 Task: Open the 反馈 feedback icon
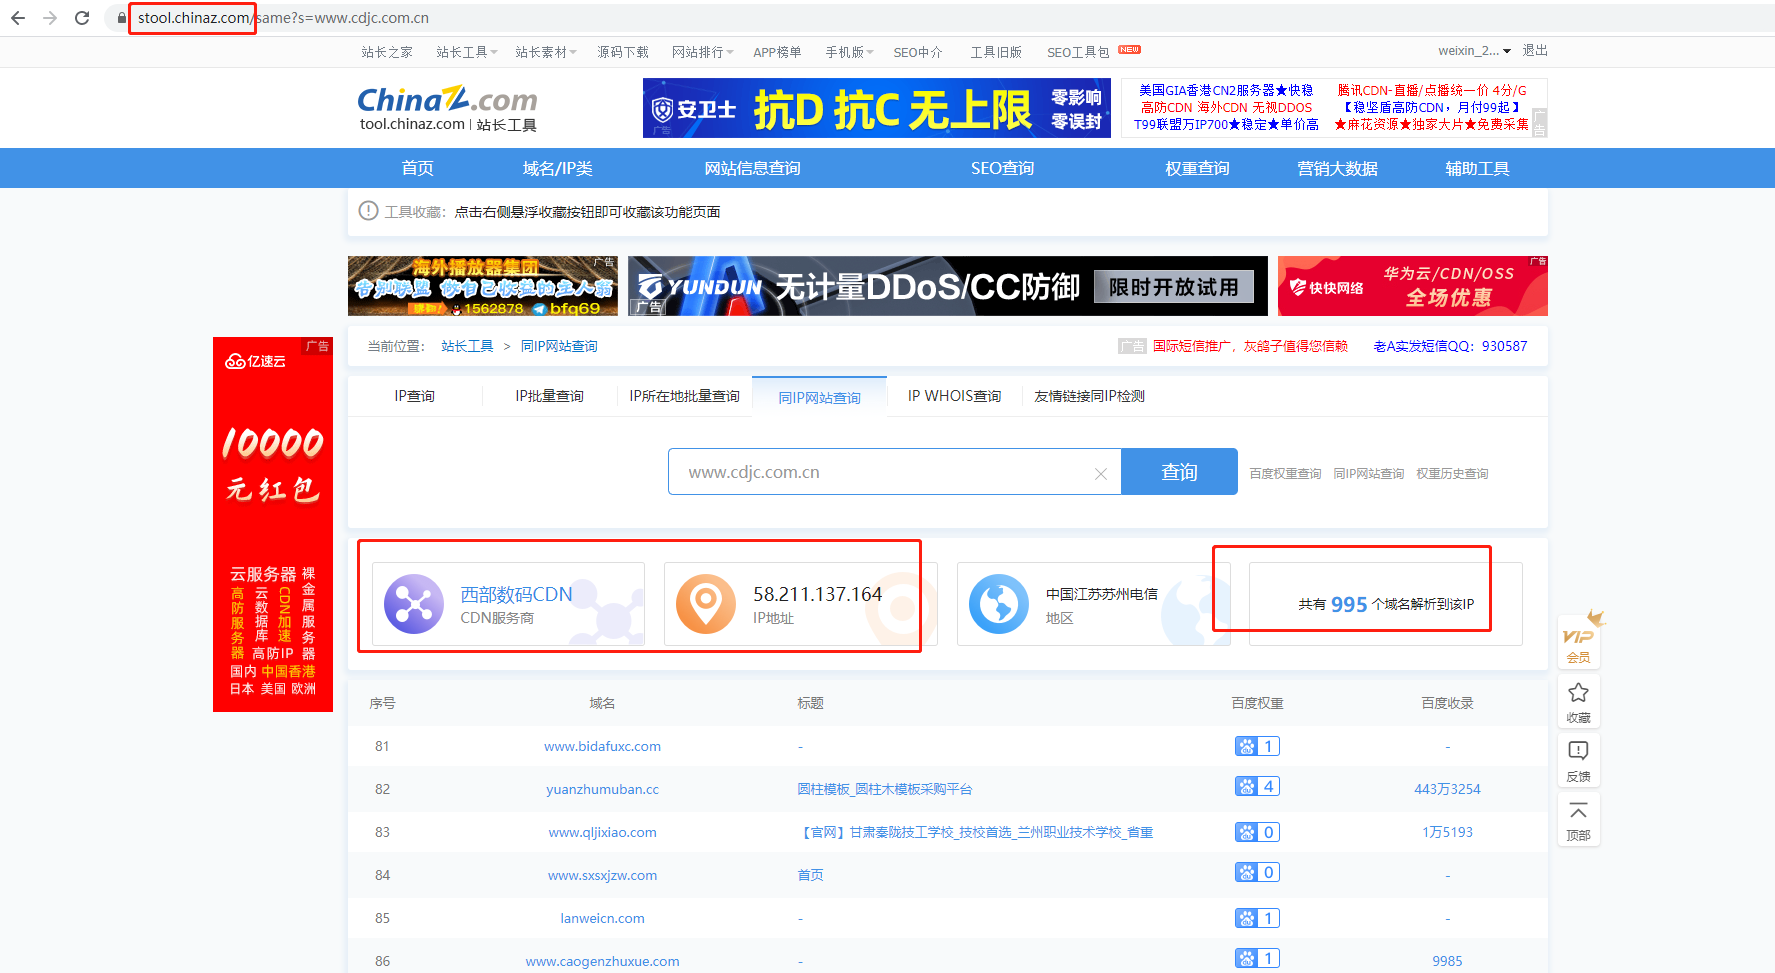pos(1578,759)
